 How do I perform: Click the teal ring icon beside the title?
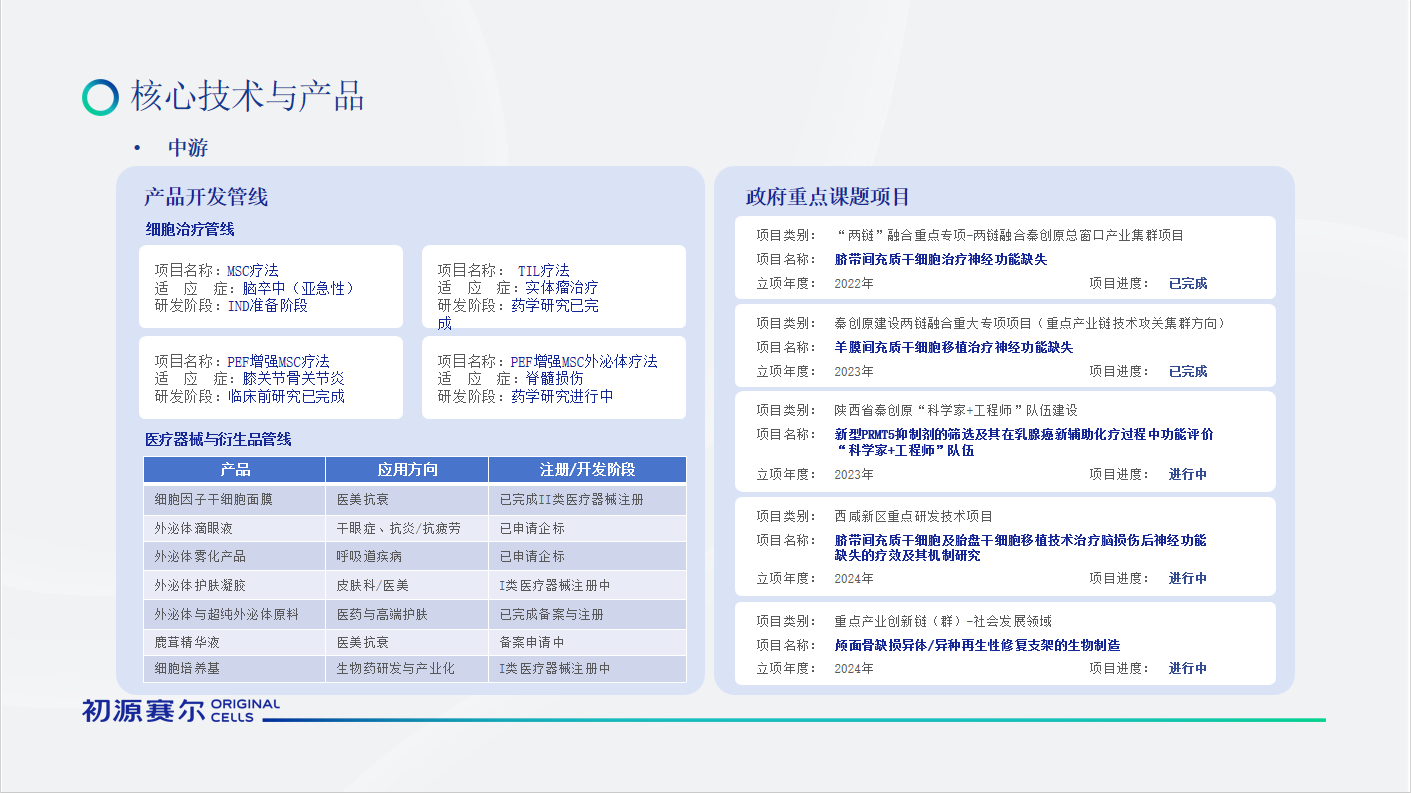click(x=100, y=97)
